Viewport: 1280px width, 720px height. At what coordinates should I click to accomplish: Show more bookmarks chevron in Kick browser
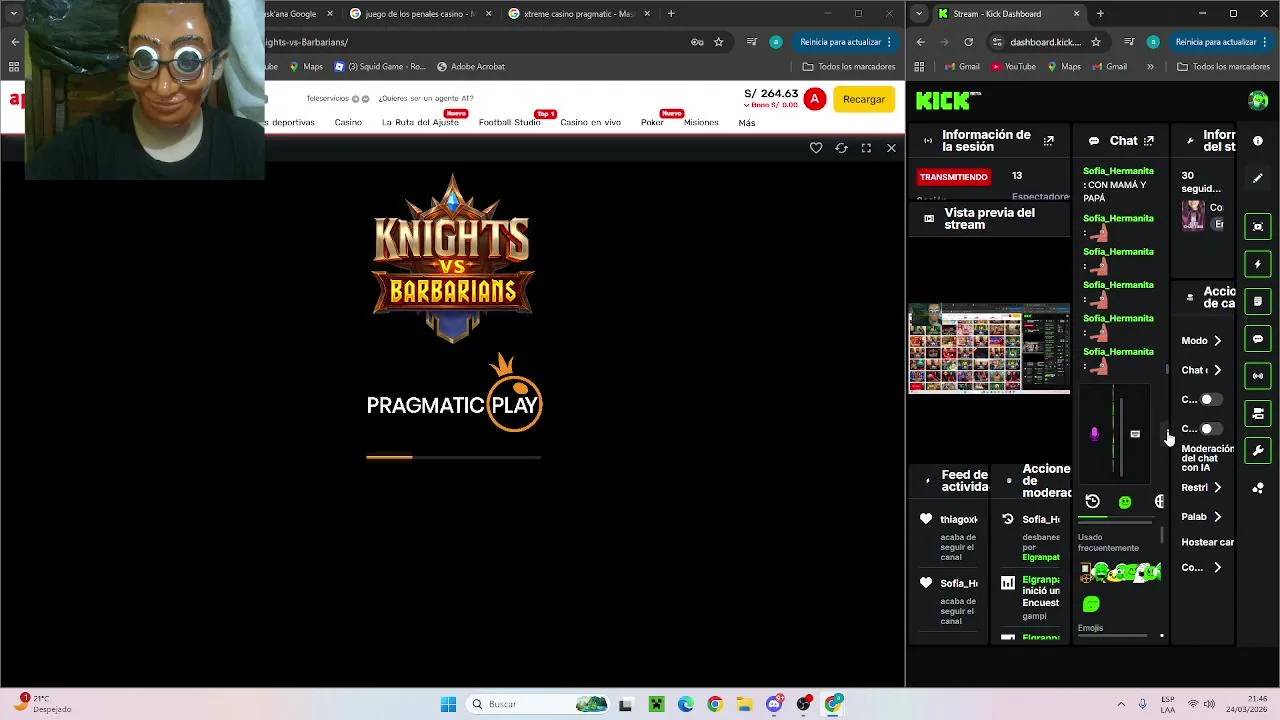(x=1150, y=67)
